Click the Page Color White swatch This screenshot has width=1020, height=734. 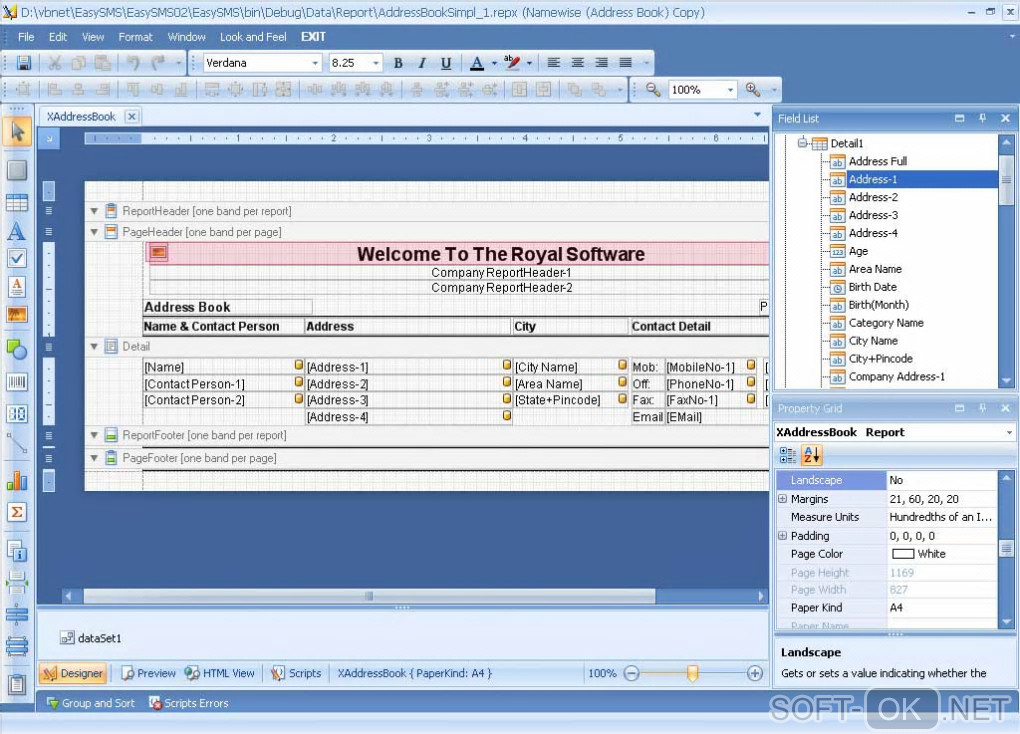coord(903,554)
